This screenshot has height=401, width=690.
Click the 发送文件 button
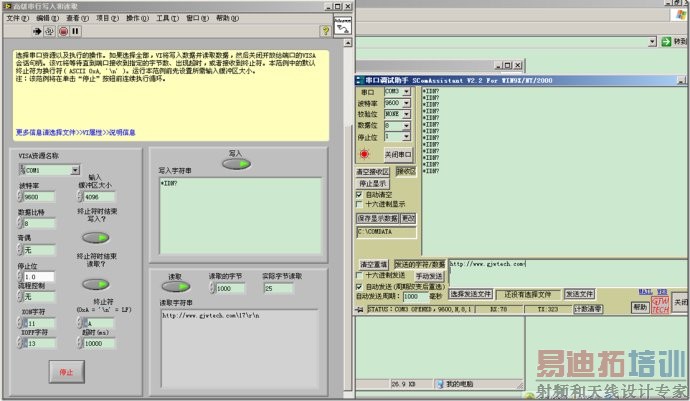[580, 294]
